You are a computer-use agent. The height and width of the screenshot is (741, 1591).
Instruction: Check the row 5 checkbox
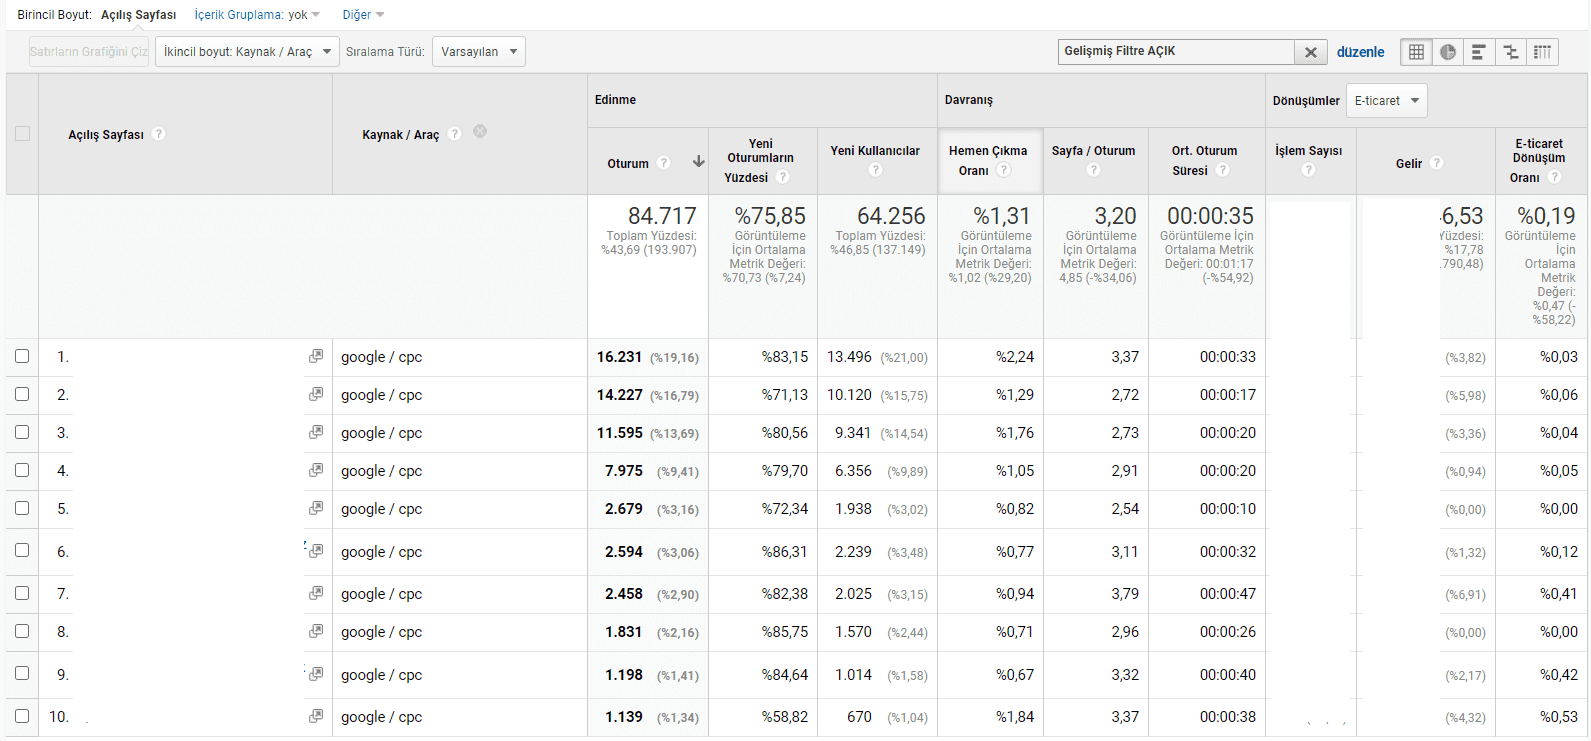click(x=22, y=508)
